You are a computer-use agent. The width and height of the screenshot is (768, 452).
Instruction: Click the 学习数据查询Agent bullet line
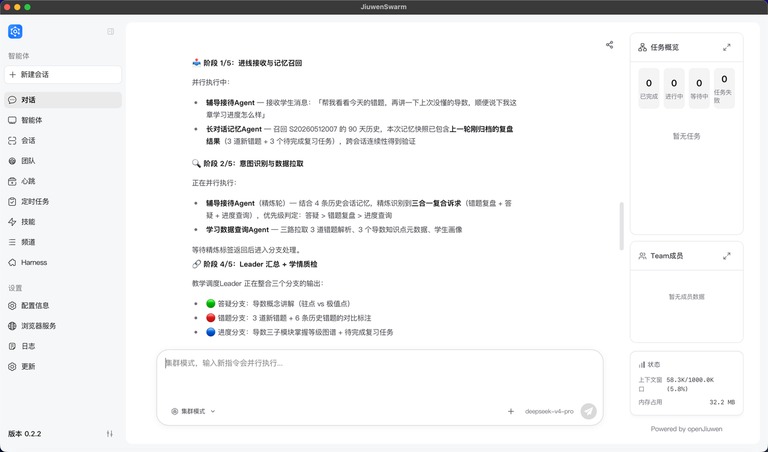[x=334, y=230]
